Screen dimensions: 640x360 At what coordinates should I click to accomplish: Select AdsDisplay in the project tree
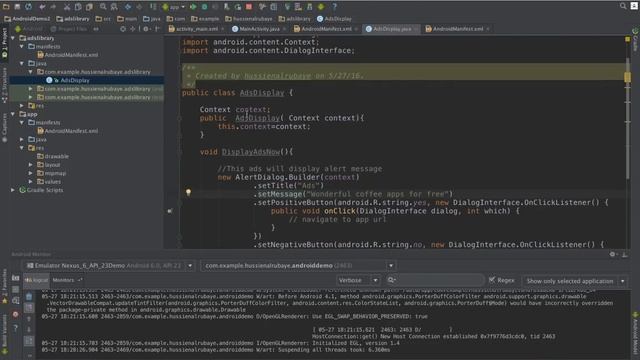pos(74,80)
